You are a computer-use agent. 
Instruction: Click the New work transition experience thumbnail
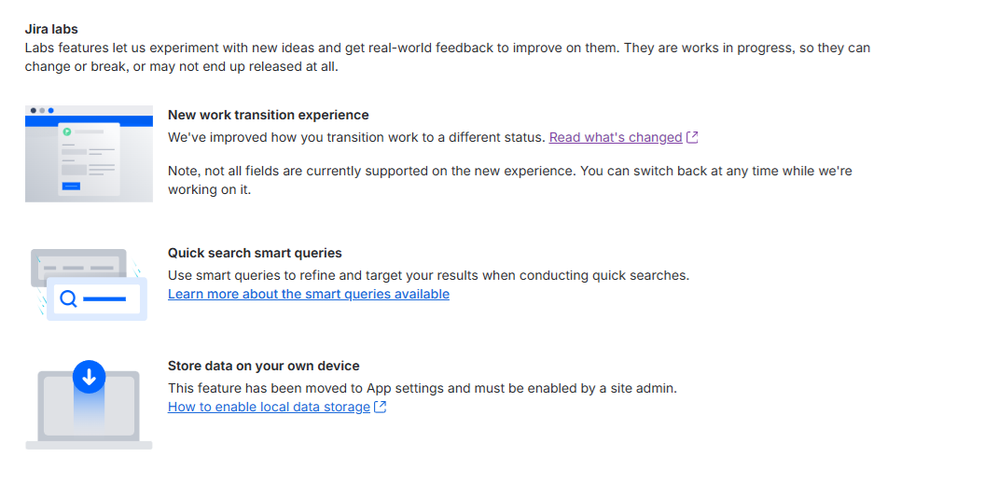pos(89,154)
